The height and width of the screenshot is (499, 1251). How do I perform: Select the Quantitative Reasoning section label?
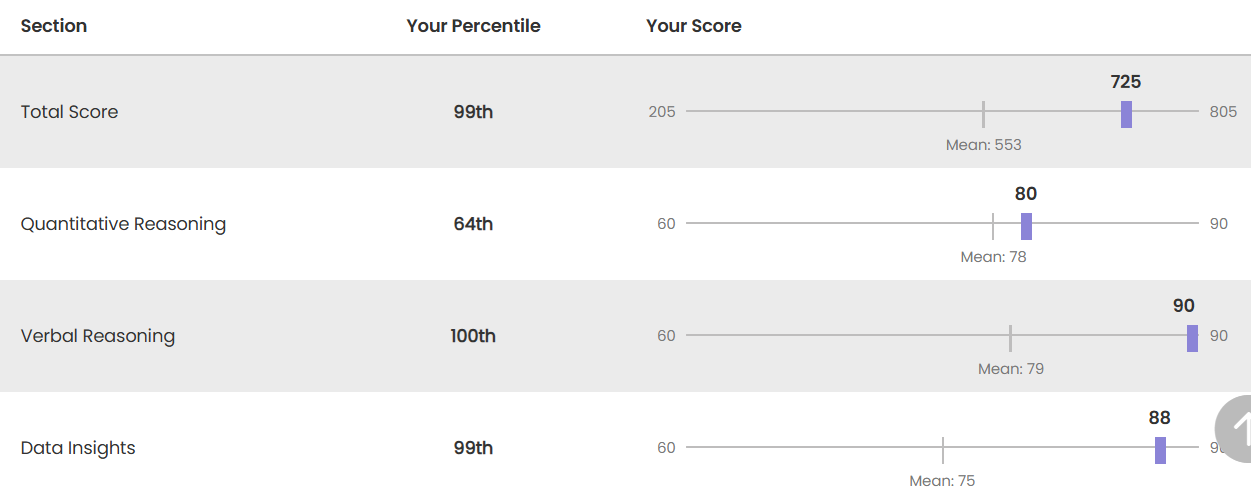coord(123,224)
